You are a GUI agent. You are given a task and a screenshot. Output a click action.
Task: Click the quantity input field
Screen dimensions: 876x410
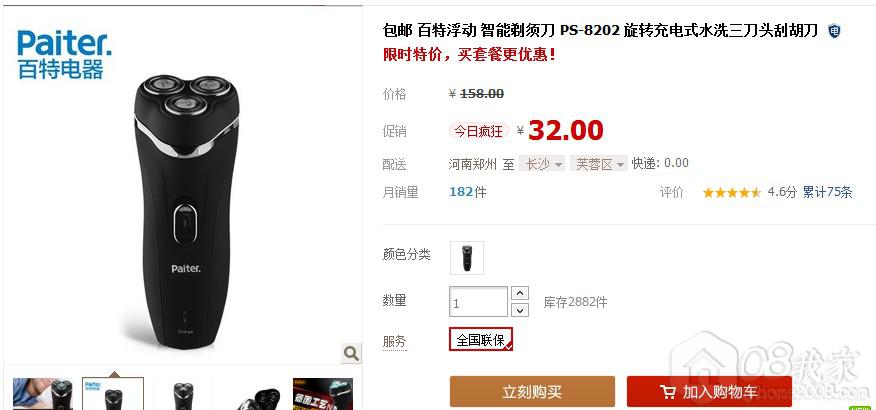click(478, 302)
